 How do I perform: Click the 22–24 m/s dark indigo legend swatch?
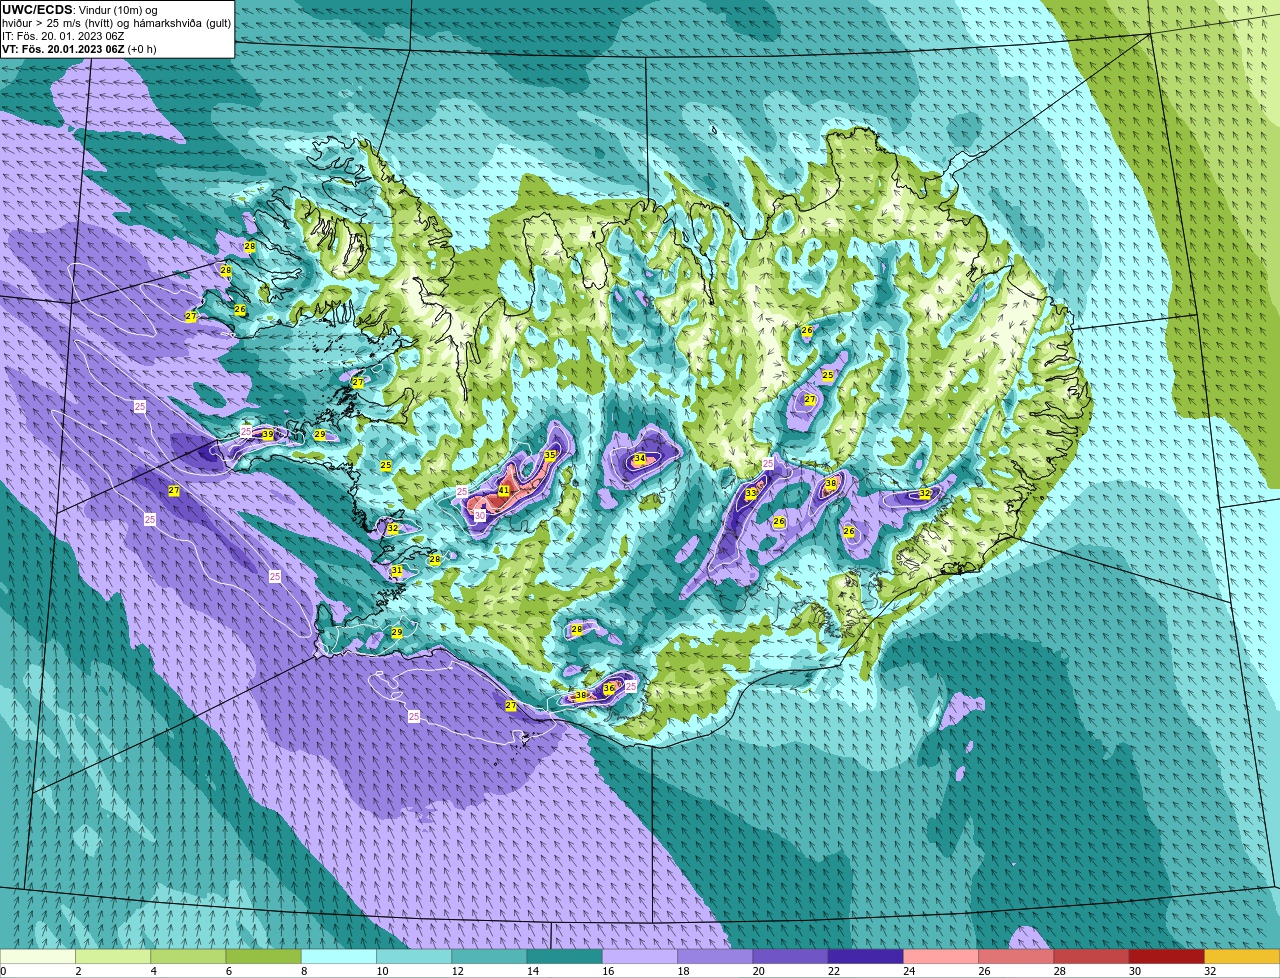tap(866, 956)
